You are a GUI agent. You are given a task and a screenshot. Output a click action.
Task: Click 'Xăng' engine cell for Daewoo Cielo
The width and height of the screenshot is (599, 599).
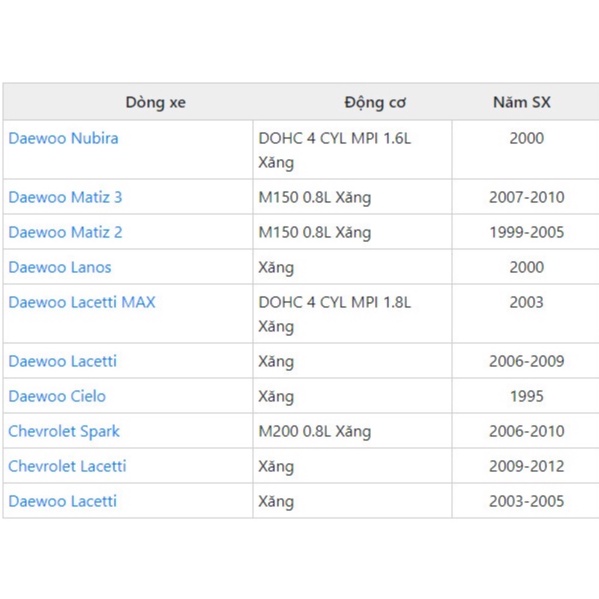tap(352, 396)
